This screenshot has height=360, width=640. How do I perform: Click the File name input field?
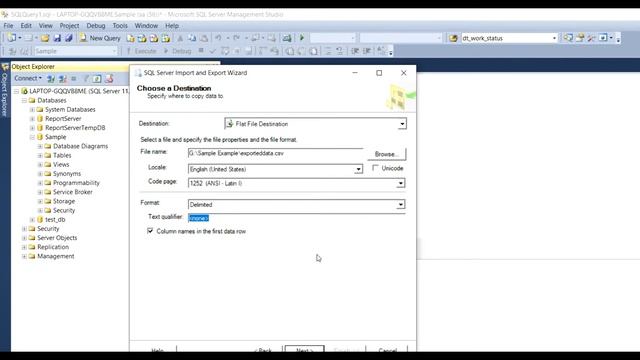coord(275,153)
